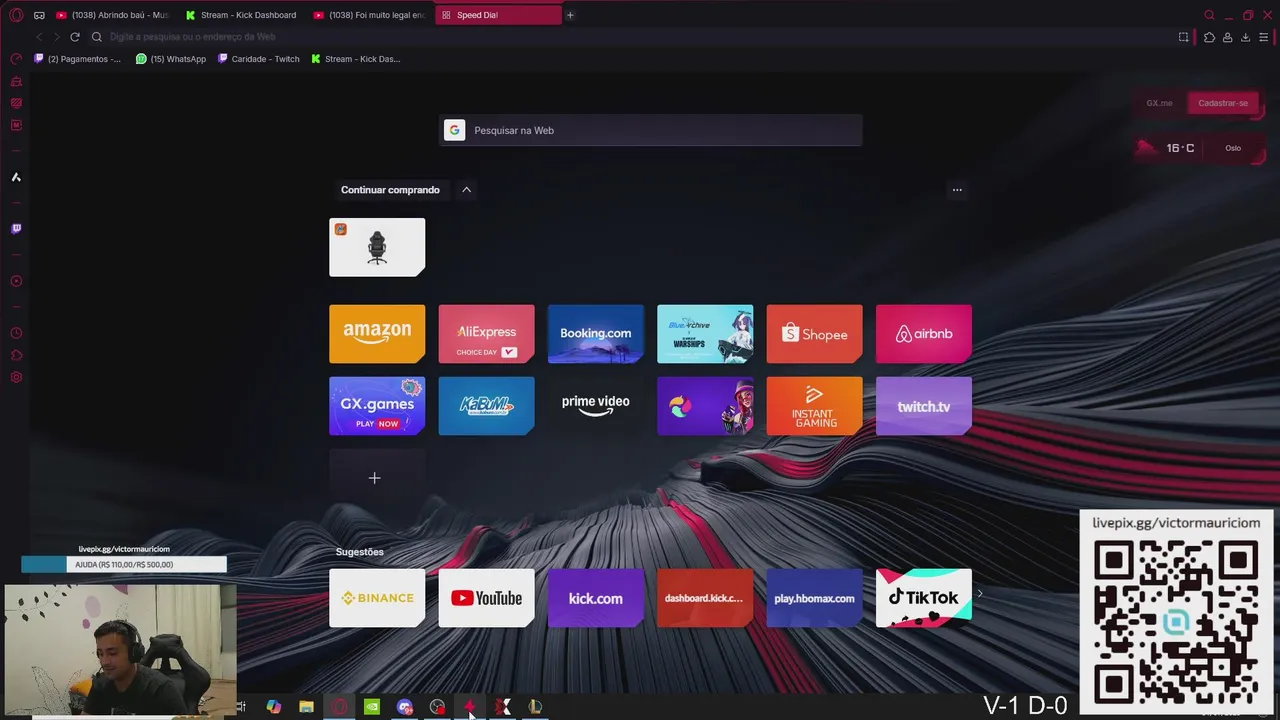1280x720 pixels.
Task: Open the extensions cube icon in toolbar
Action: [1209, 37]
